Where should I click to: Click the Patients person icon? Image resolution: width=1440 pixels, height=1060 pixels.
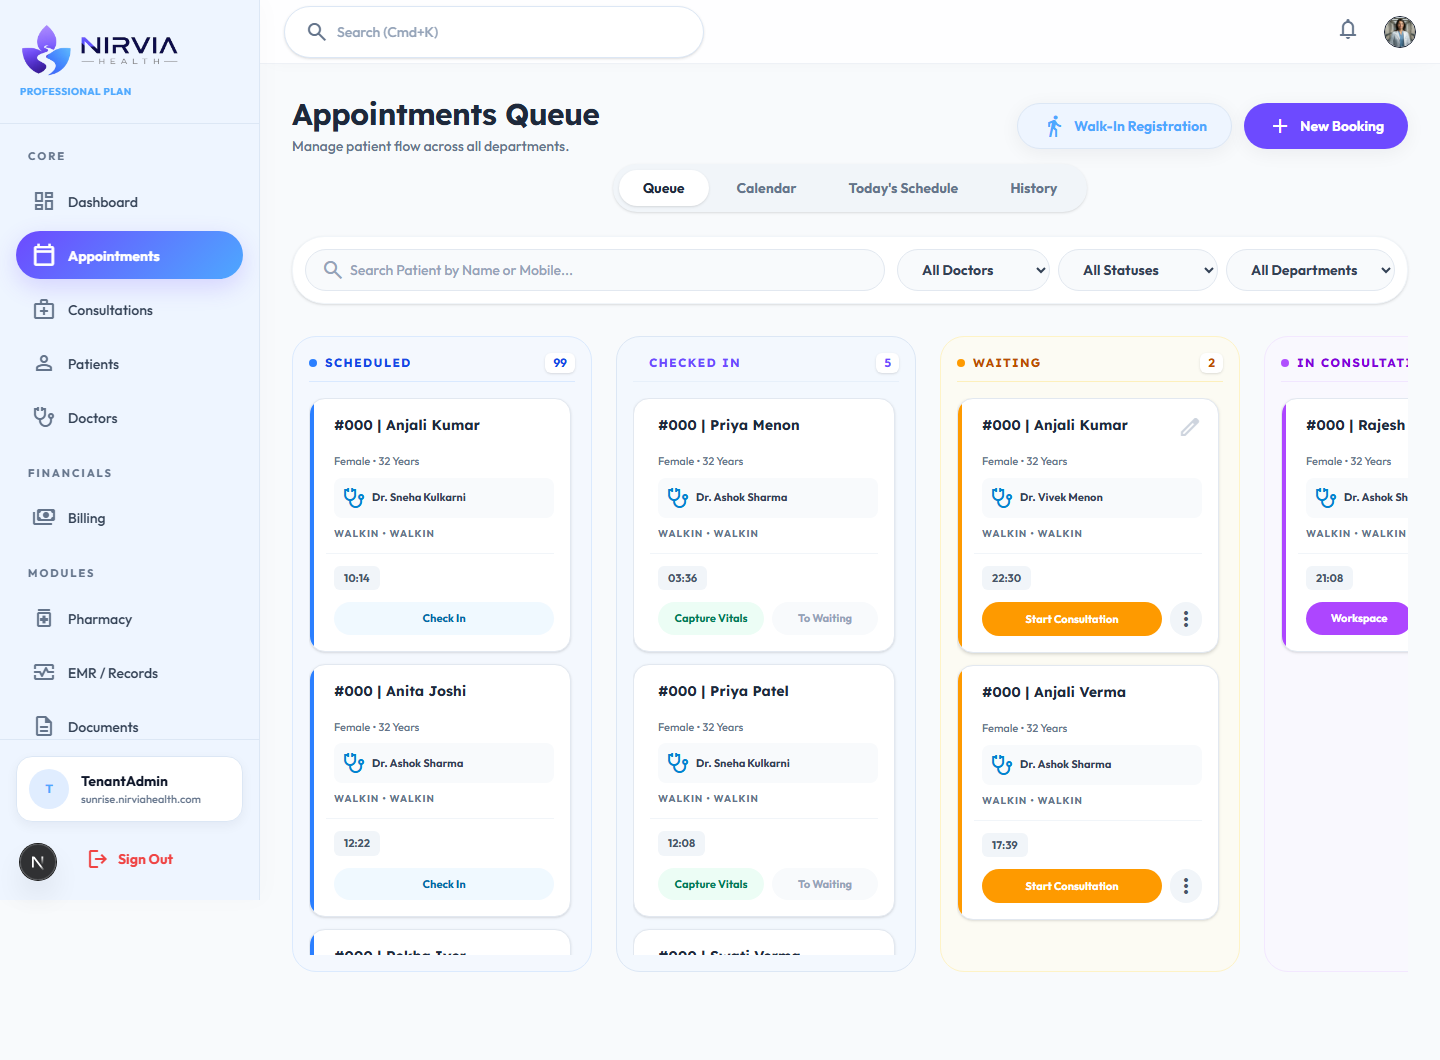pos(44,363)
